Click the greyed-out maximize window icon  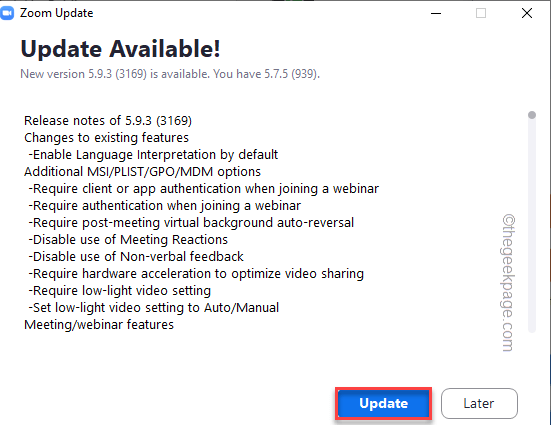point(481,13)
